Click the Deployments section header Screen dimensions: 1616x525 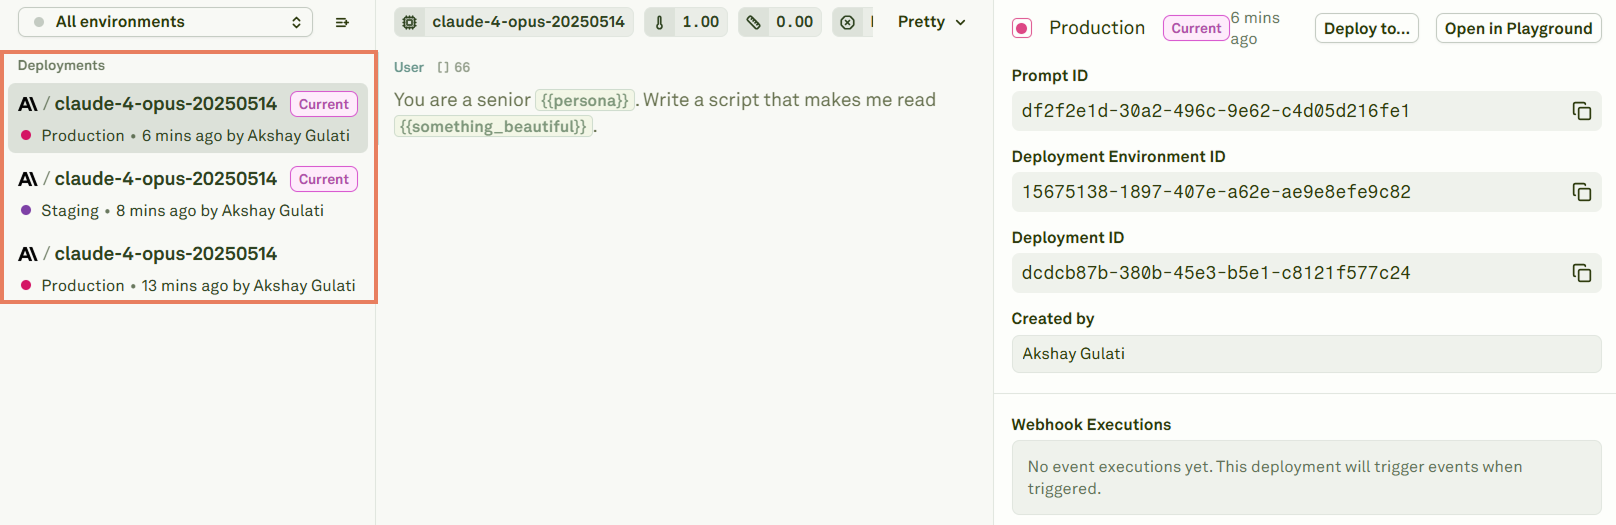[61, 65]
